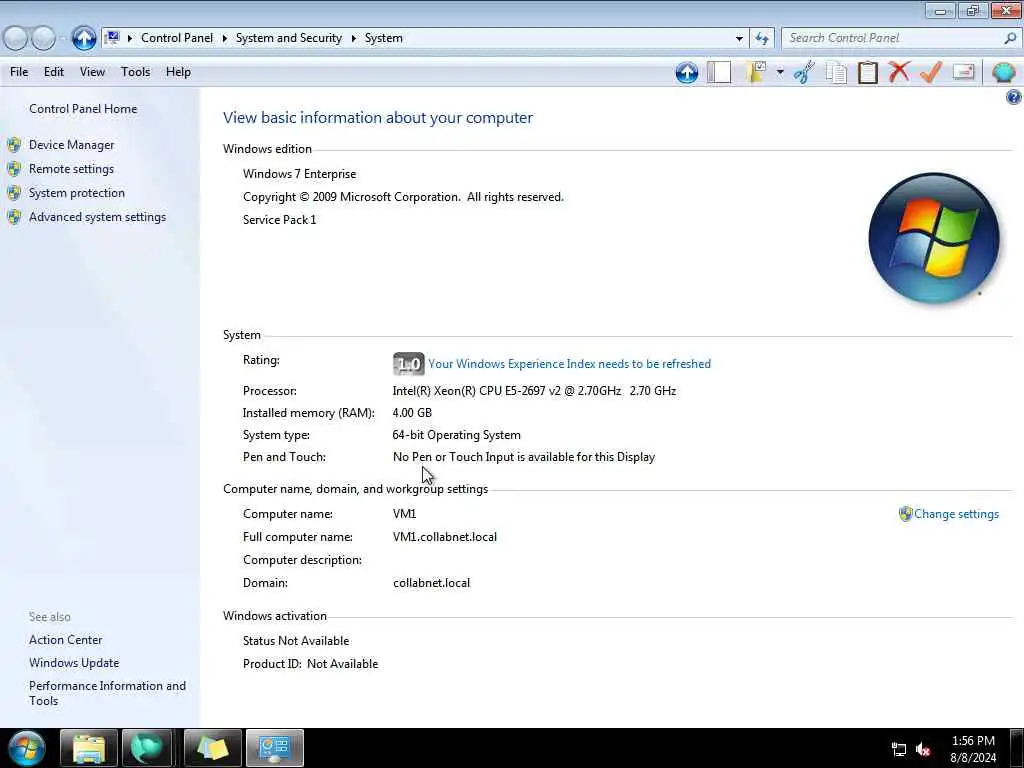Click the '64-bit Operating System' text

point(456,435)
